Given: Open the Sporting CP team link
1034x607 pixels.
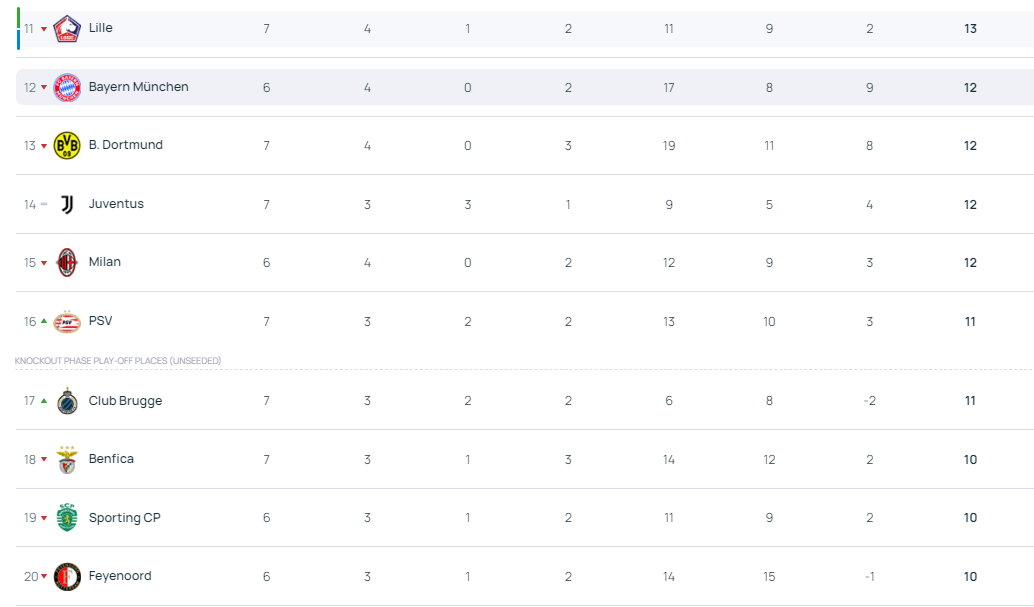Looking at the screenshot, I should 124,518.
